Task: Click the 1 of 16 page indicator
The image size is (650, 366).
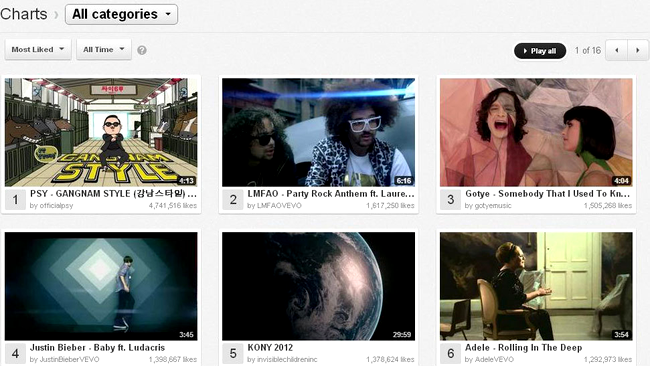Action: (x=587, y=51)
